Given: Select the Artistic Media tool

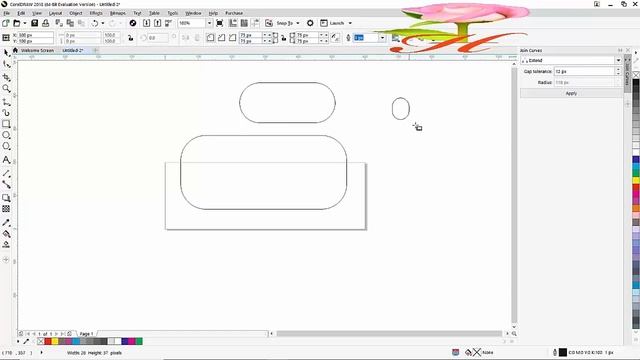Looking at the screenshot, I should pyautogui.click(x=6, y=113).
